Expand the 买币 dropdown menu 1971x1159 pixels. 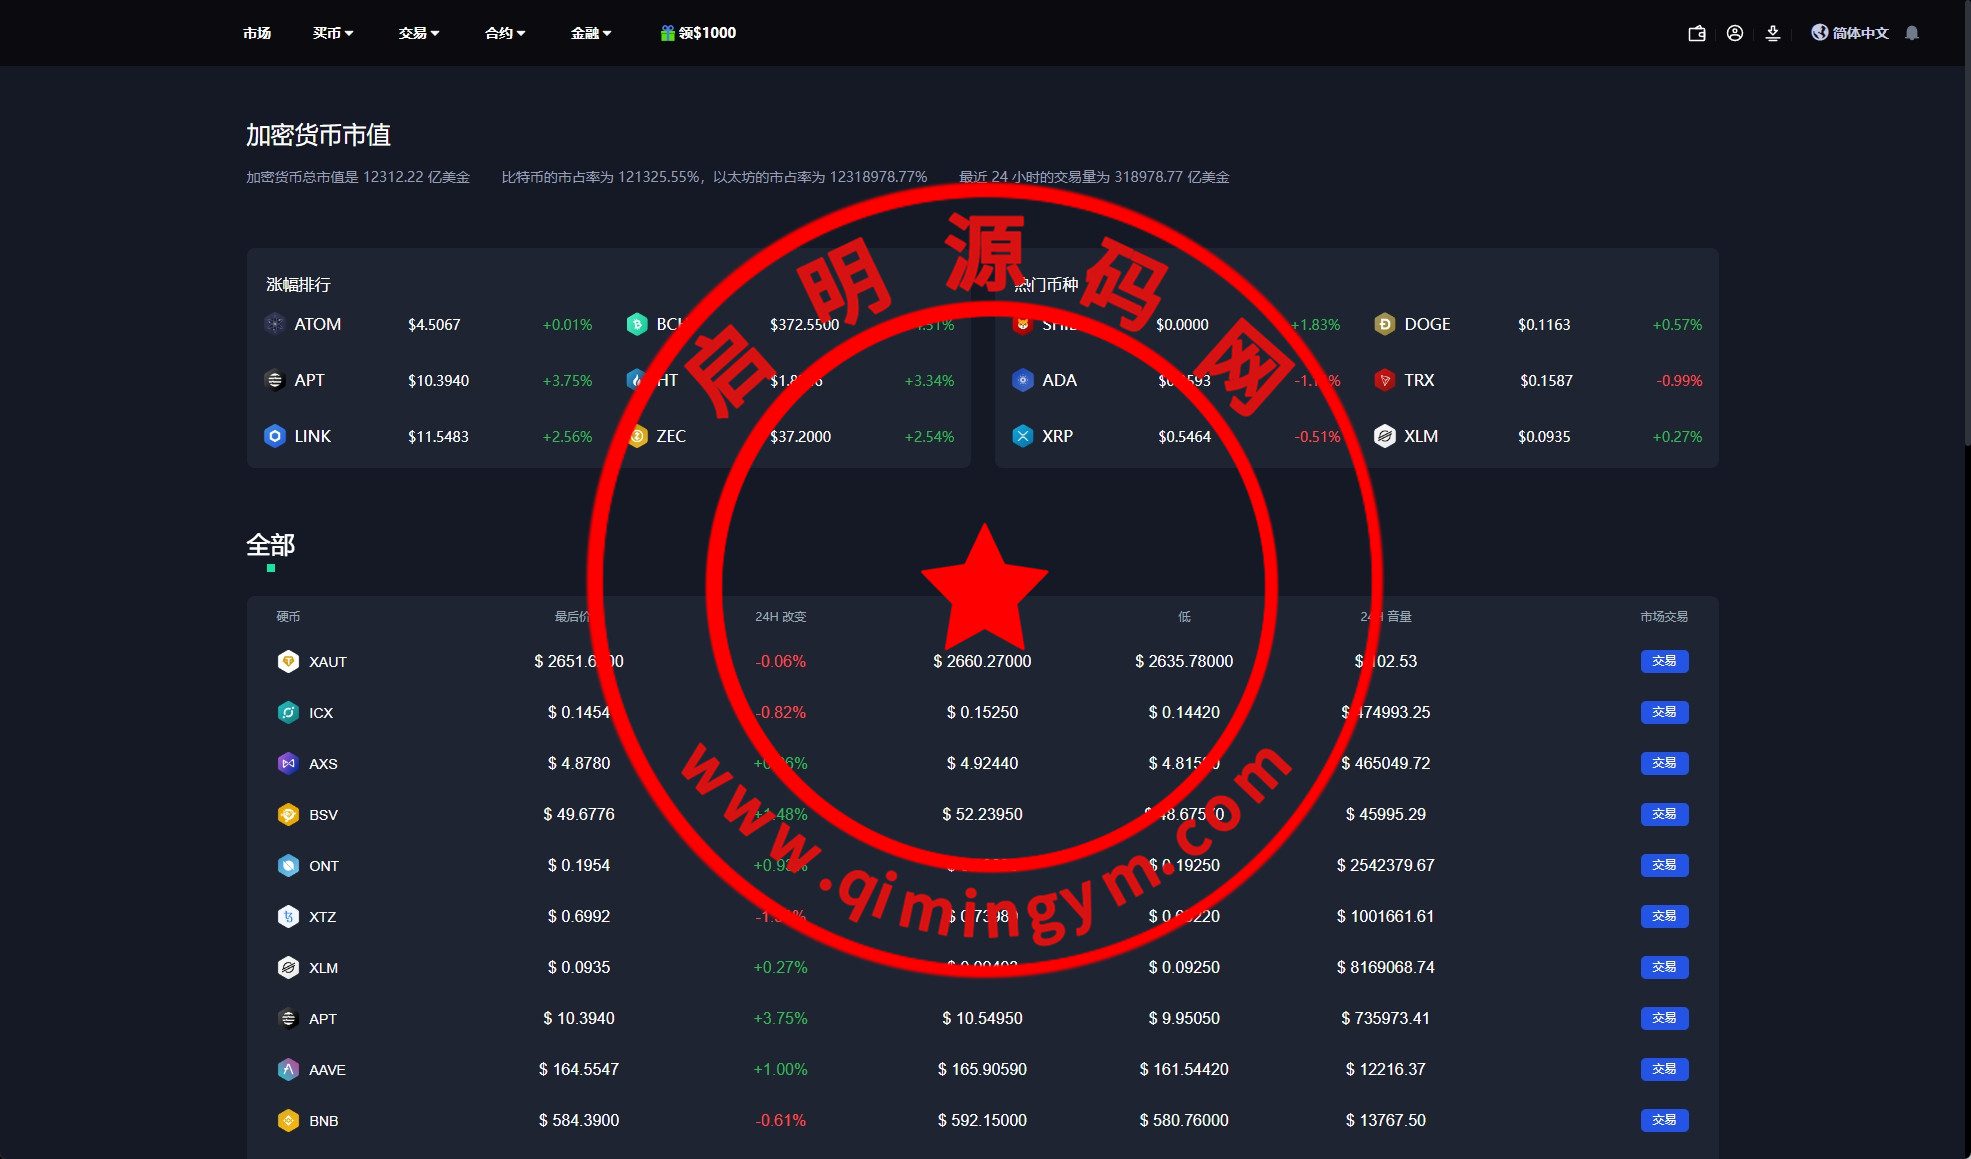point(332,33)
